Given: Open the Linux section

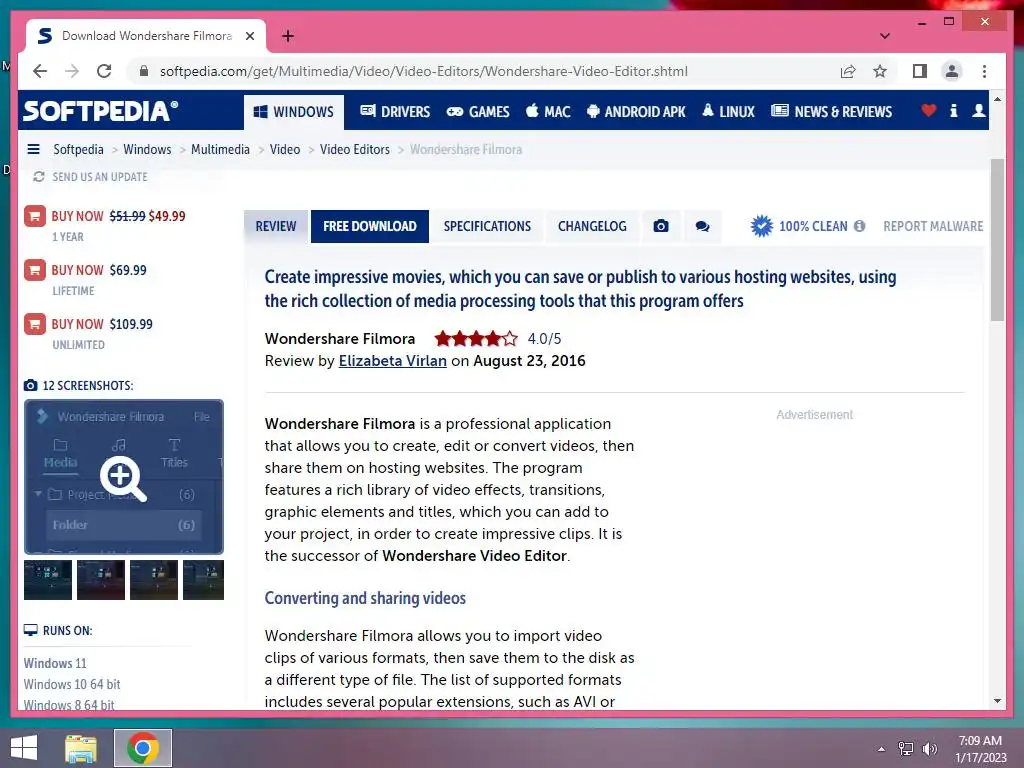Looking at the screenshot, I should click(x=728, y=112).
